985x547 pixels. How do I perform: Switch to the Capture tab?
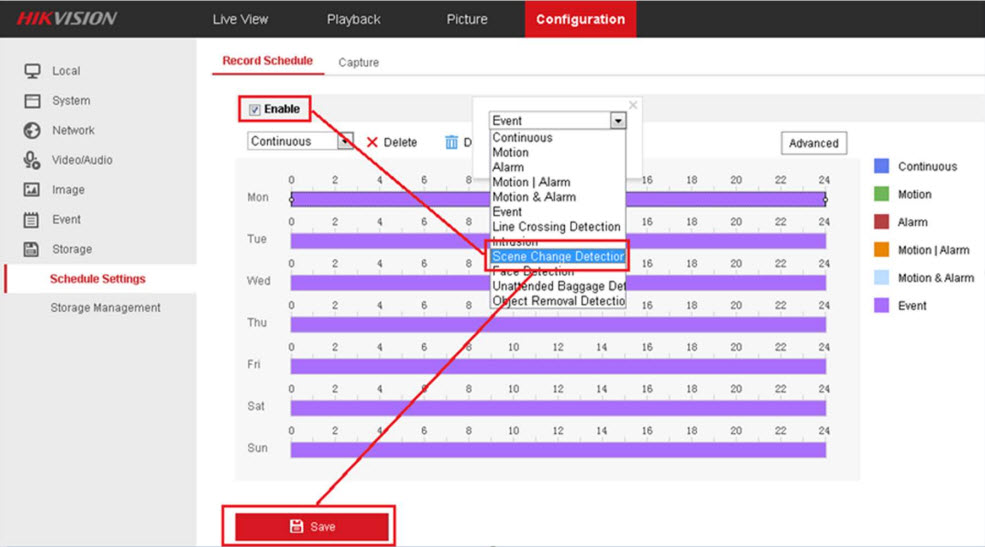pos(358,62)
